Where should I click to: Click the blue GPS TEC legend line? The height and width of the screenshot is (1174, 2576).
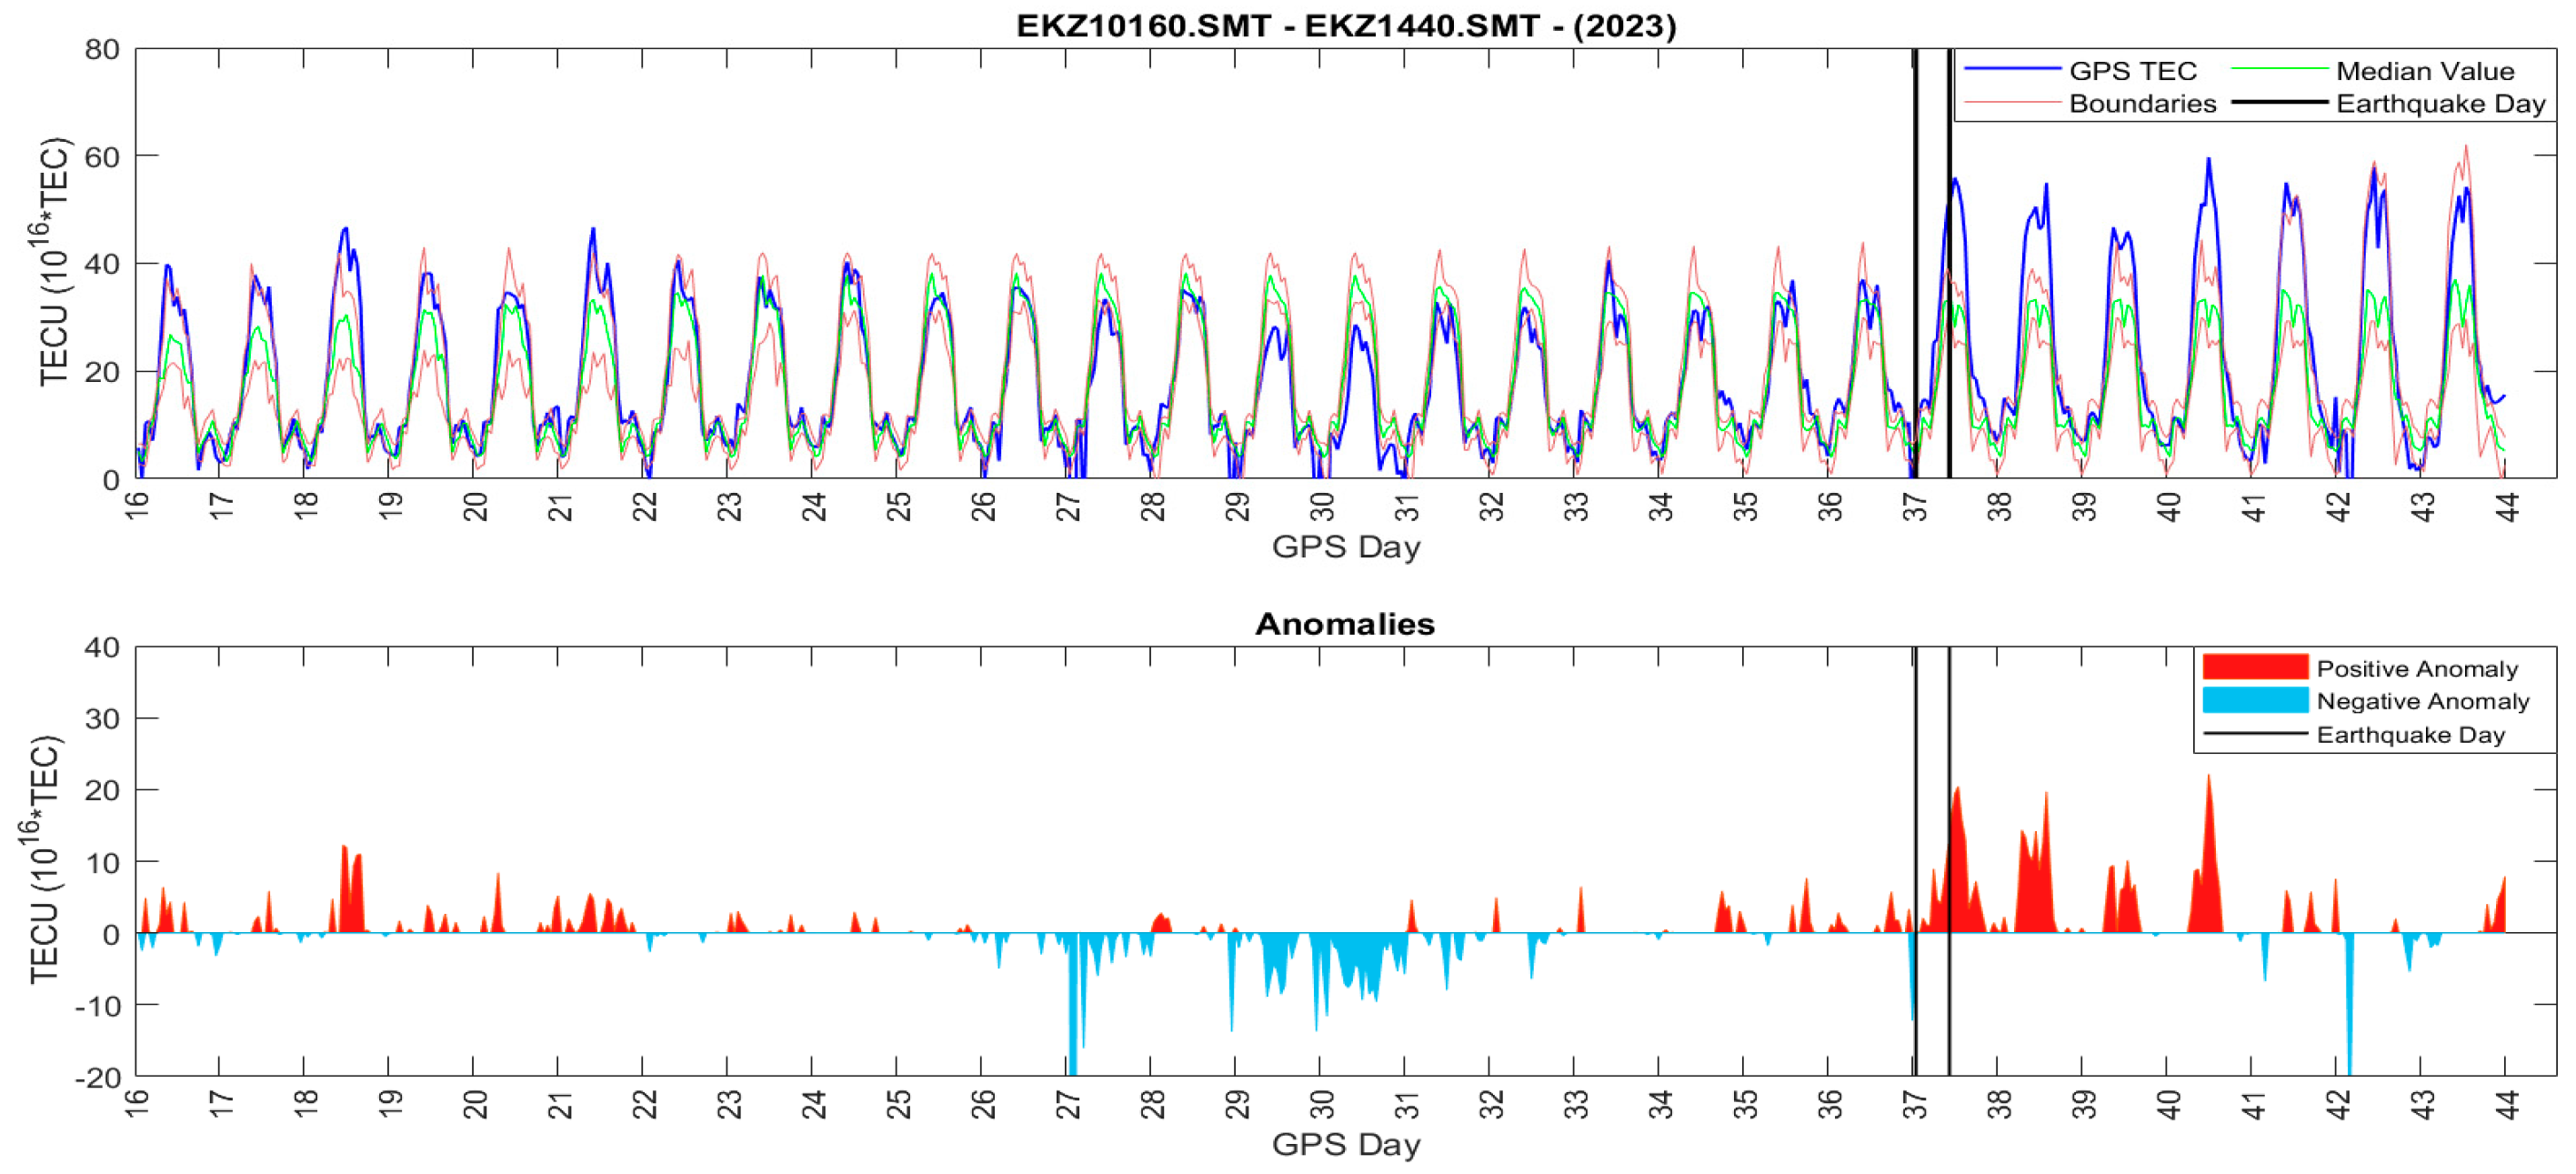click(x=2012, y=69)
